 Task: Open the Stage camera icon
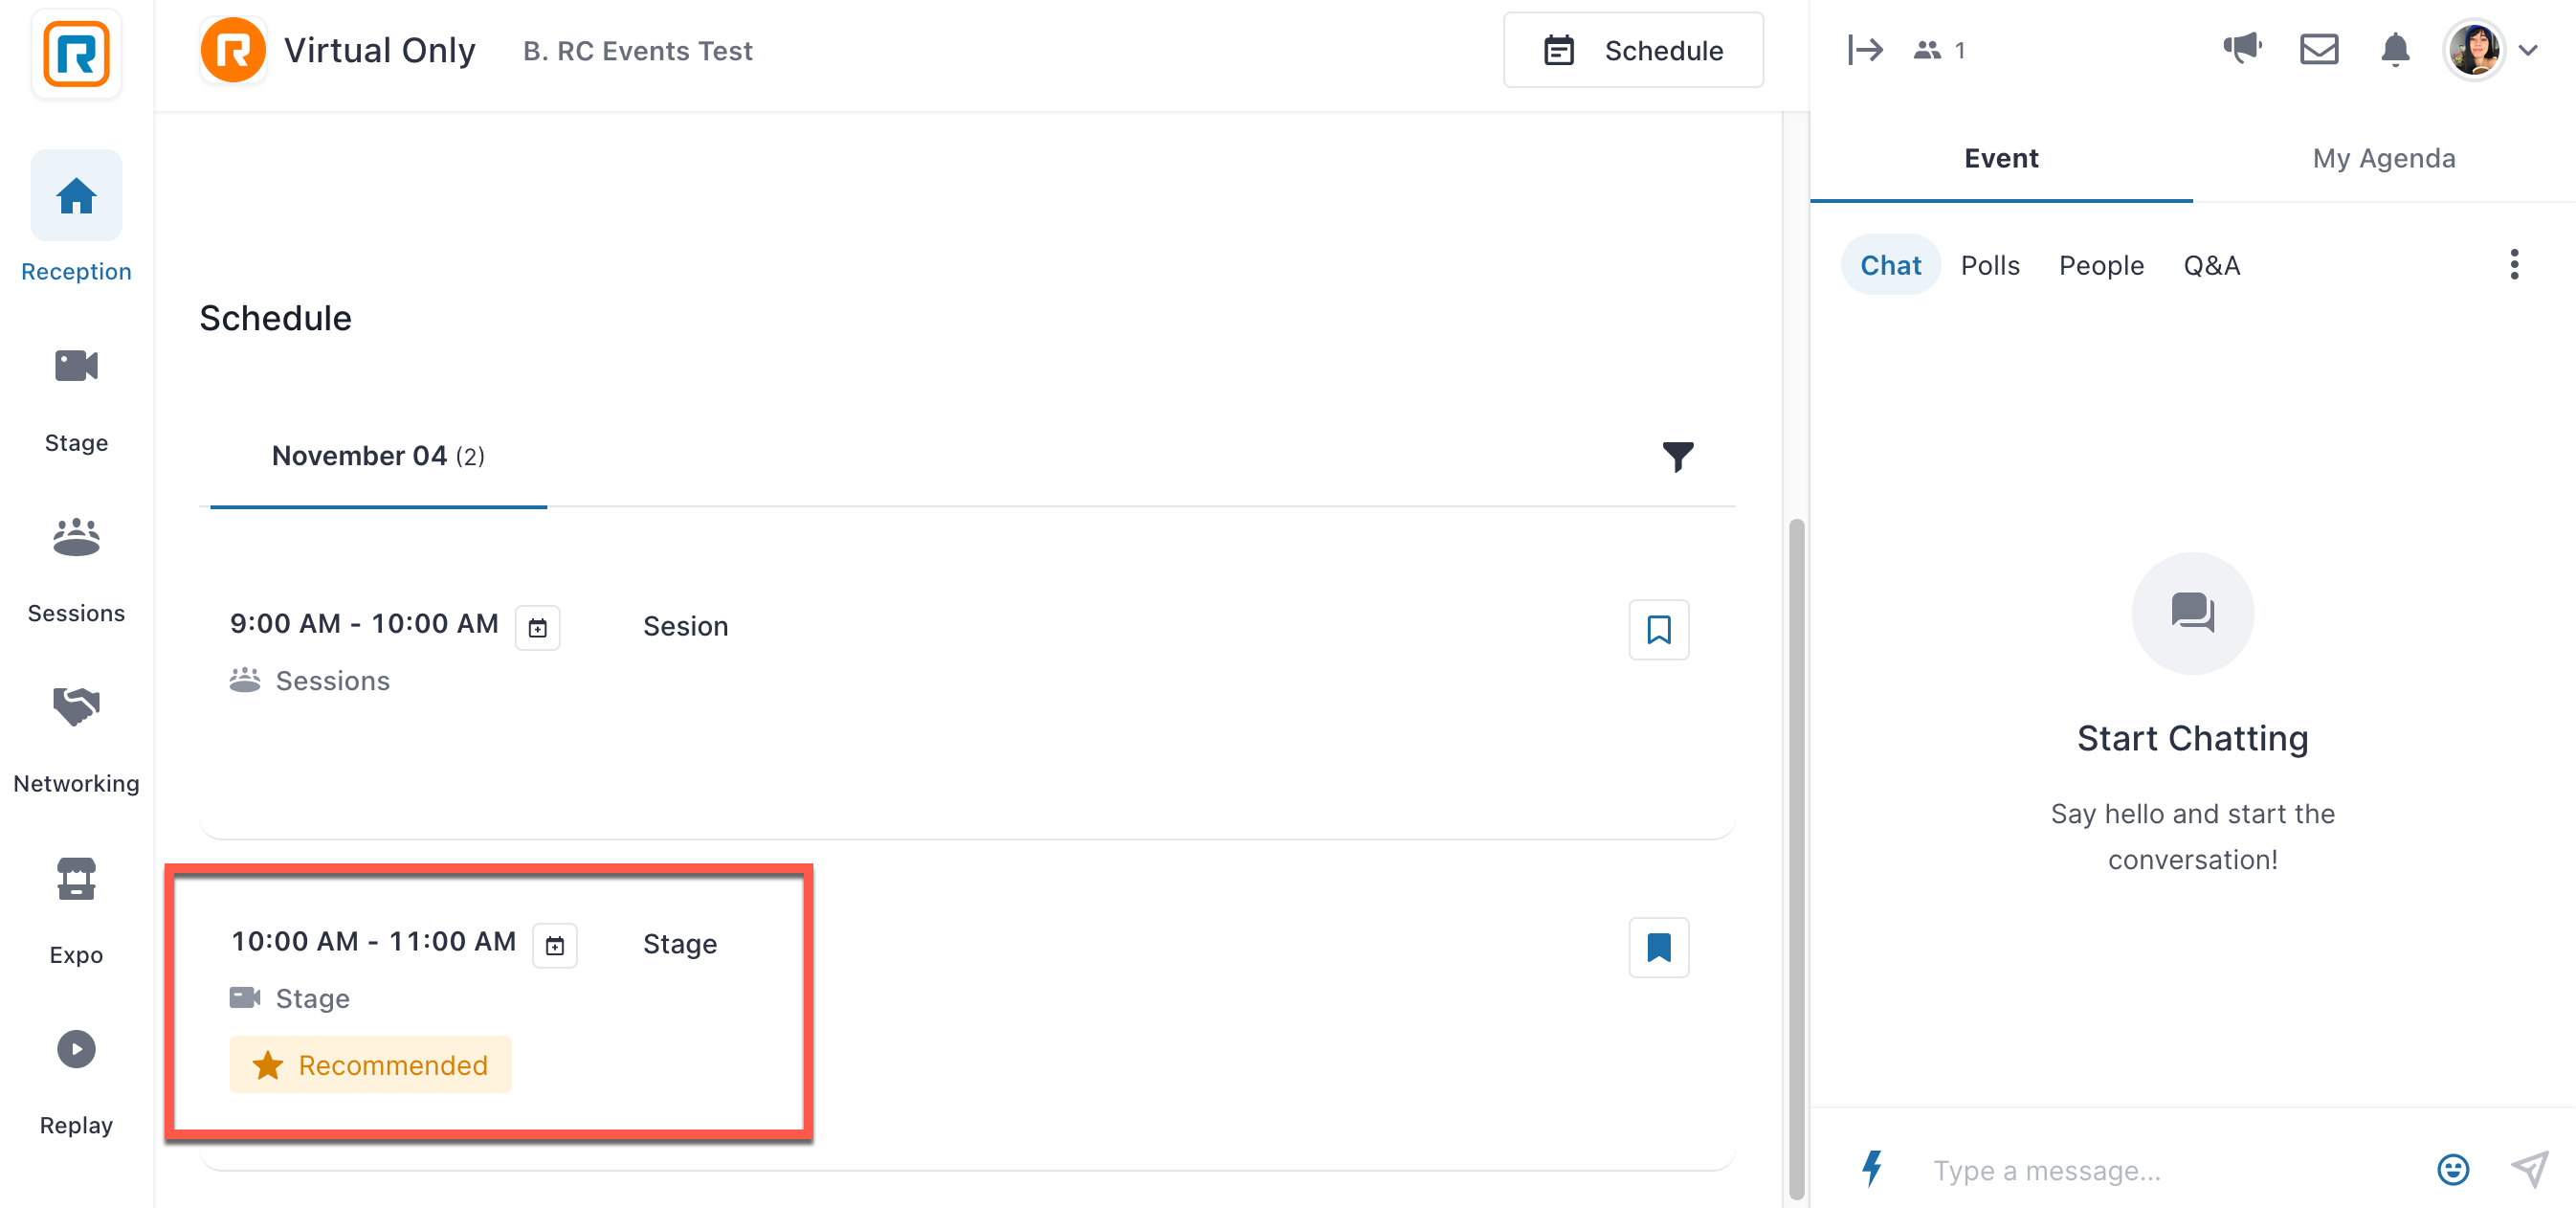coord(76,366)
